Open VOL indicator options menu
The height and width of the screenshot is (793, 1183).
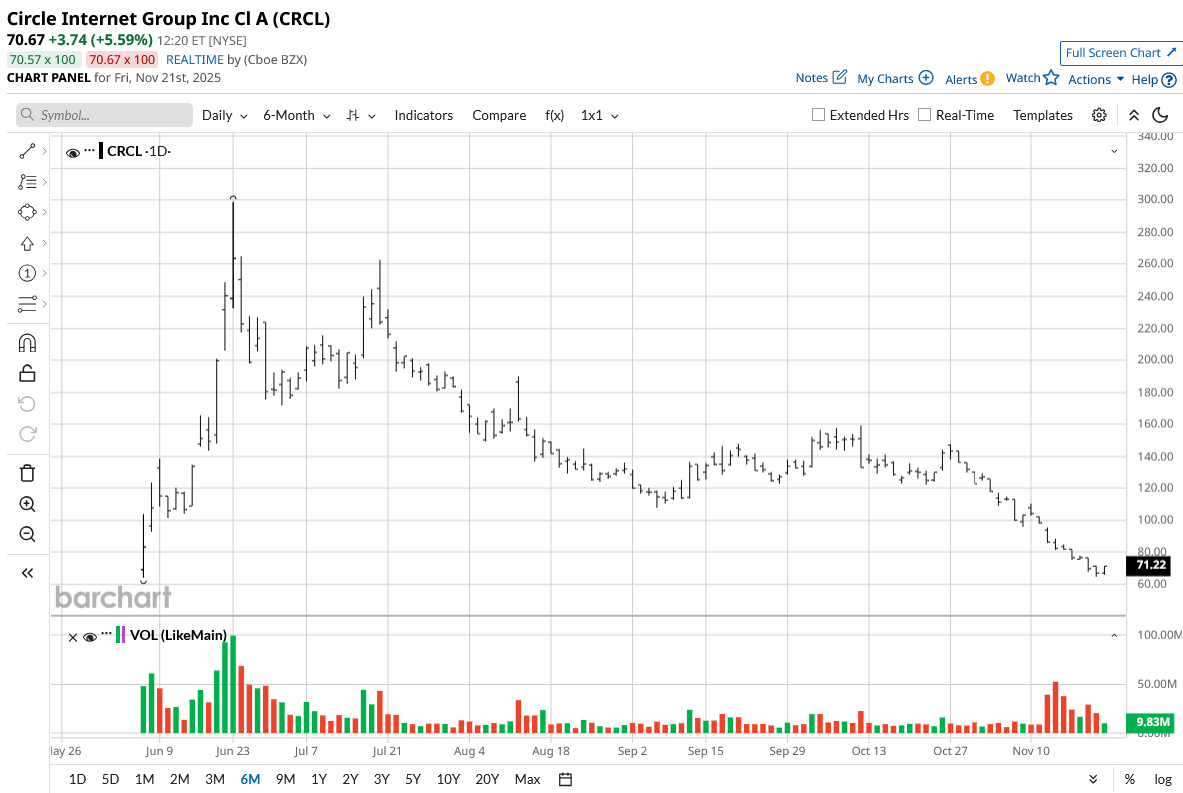click(x=106, y=634)
